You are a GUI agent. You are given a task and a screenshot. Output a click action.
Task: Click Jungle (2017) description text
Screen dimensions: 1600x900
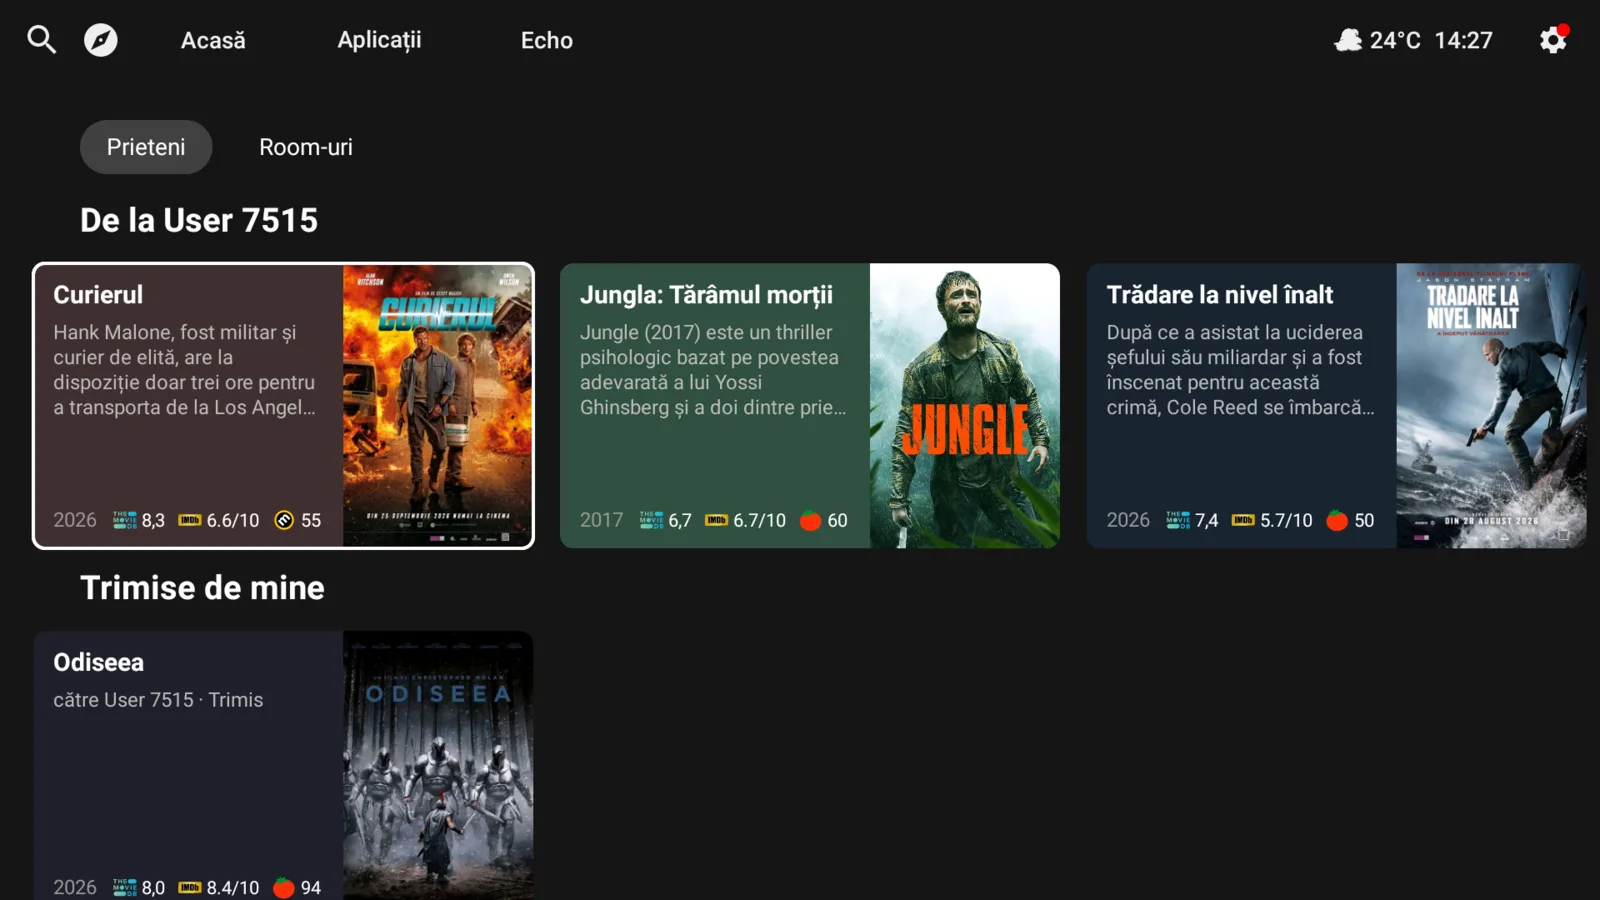point(712,370)
